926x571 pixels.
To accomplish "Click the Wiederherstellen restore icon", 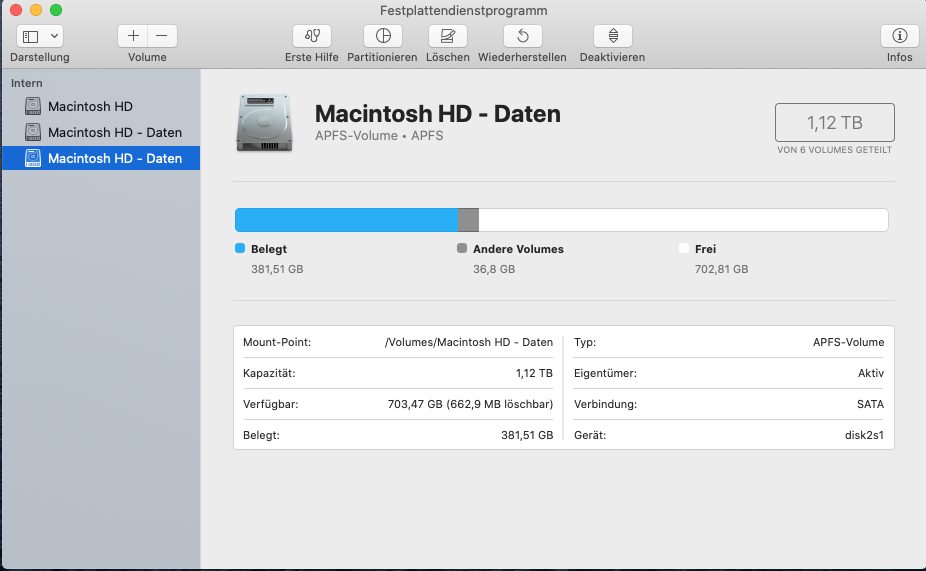I will (x=522, y=36).
